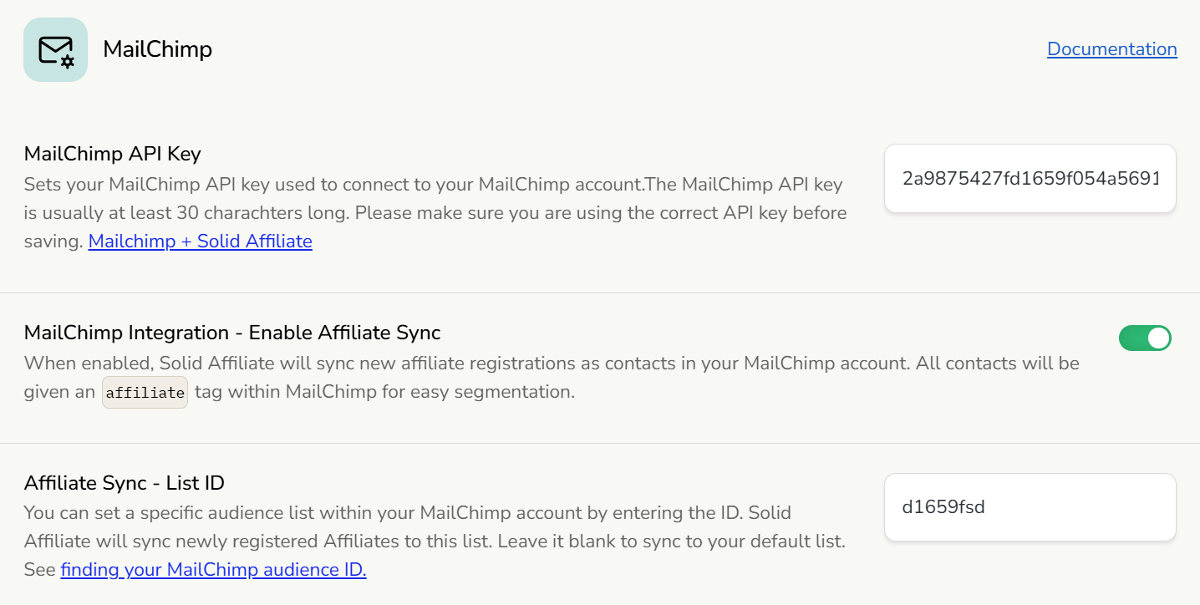Screen dimensions: 1200x605
Task: Click the 'tag within MailChimp for easy segmentation' text
Action: coord(385,392)
